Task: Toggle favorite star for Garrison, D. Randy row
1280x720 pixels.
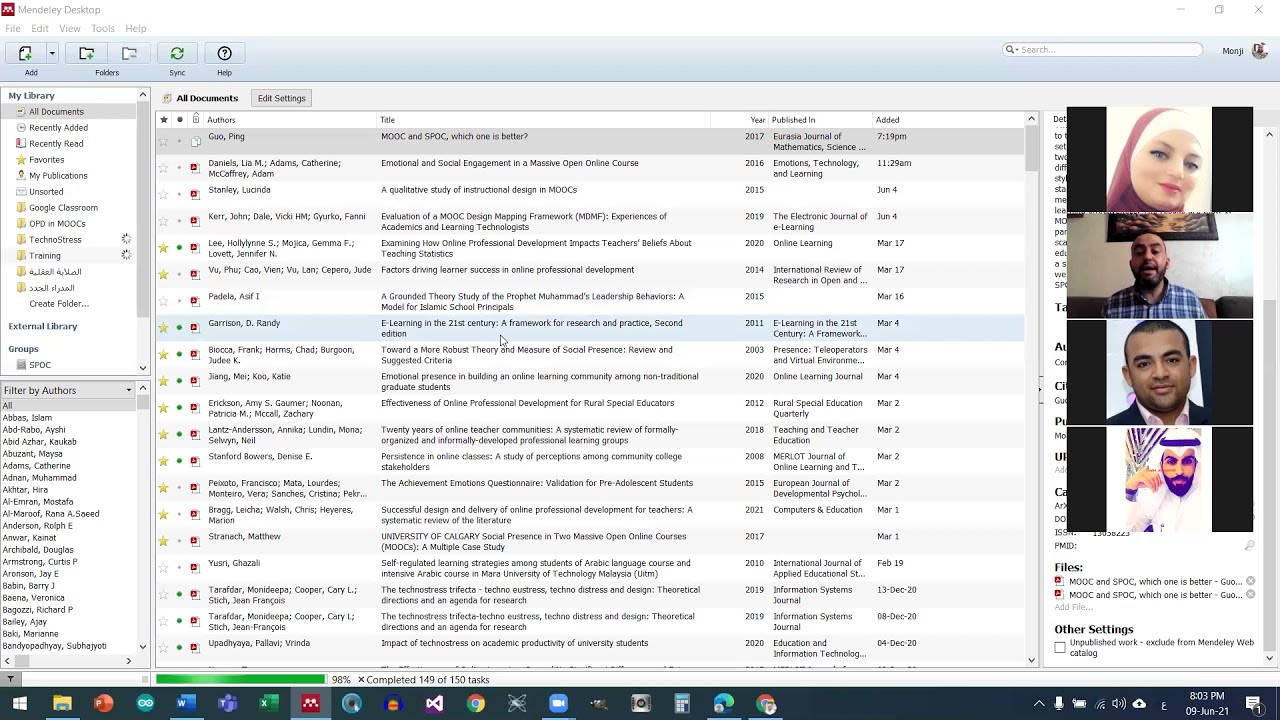Action: tap(164, 328)
